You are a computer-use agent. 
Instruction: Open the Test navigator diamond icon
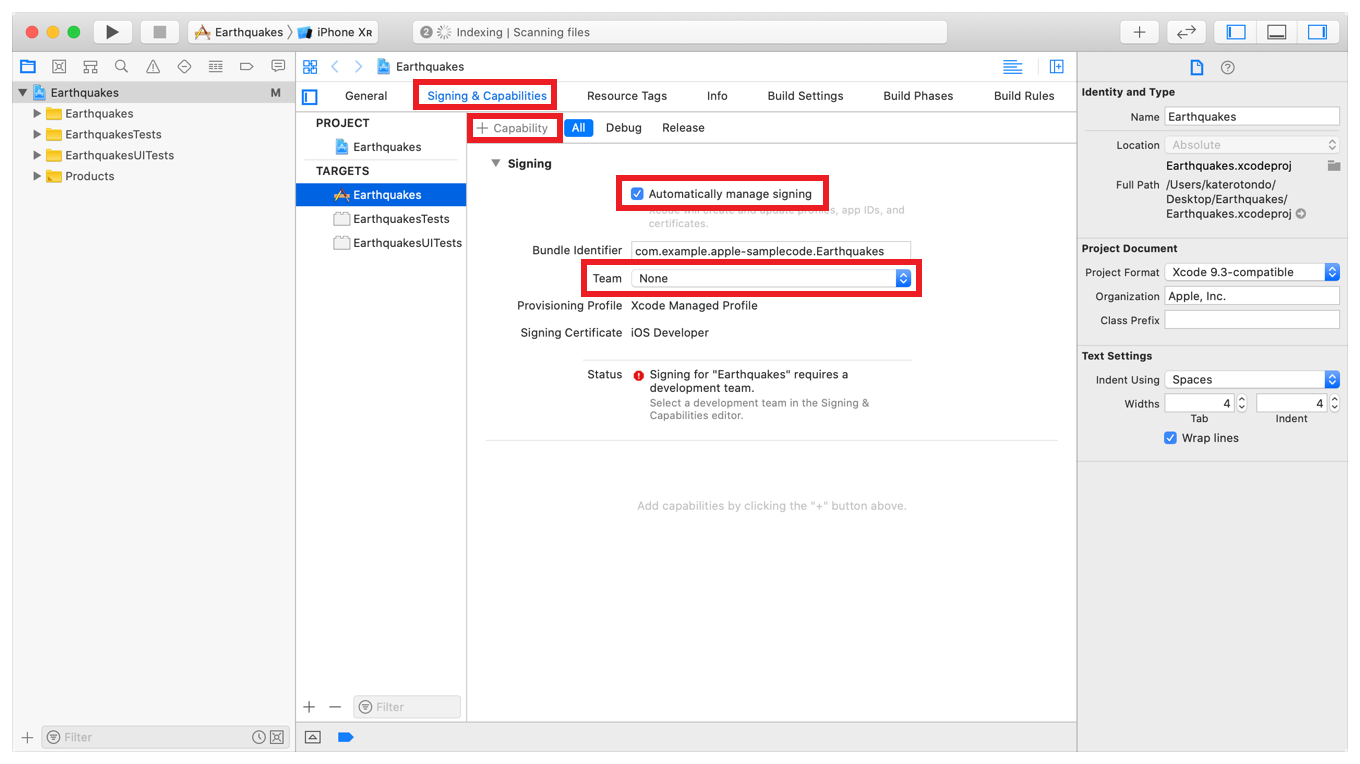point(184,67)
